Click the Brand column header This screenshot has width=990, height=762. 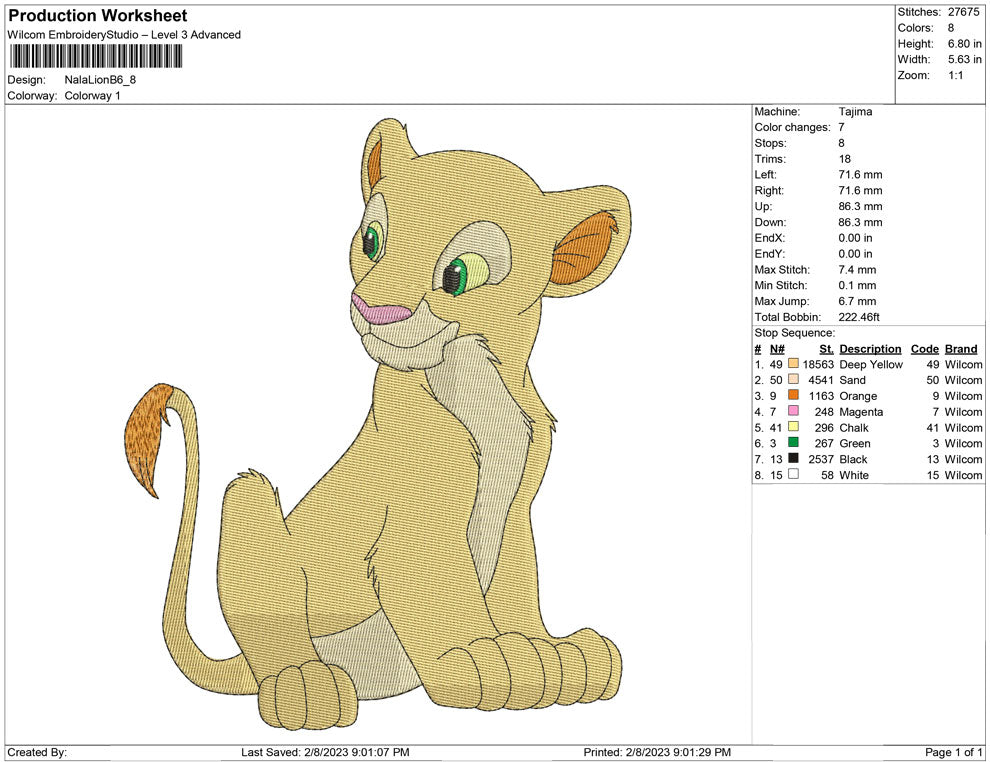961,348
